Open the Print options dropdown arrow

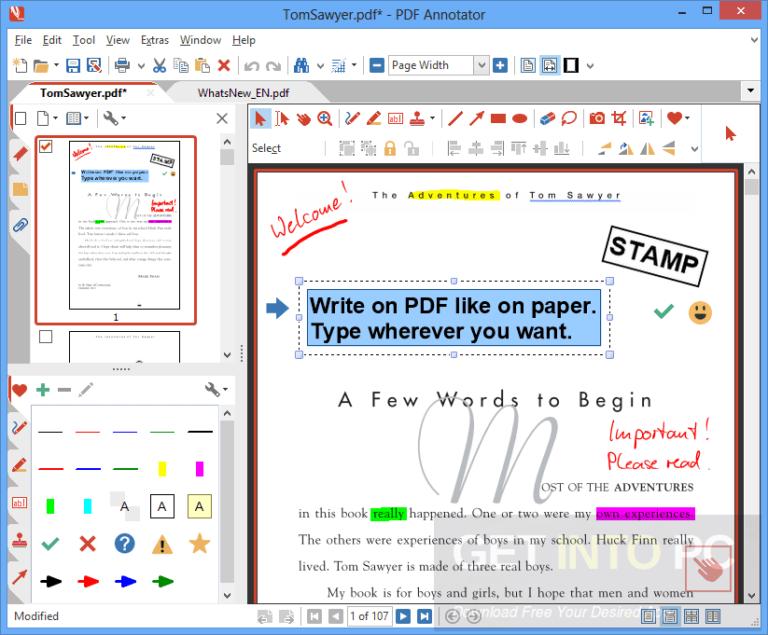point(141,66)
